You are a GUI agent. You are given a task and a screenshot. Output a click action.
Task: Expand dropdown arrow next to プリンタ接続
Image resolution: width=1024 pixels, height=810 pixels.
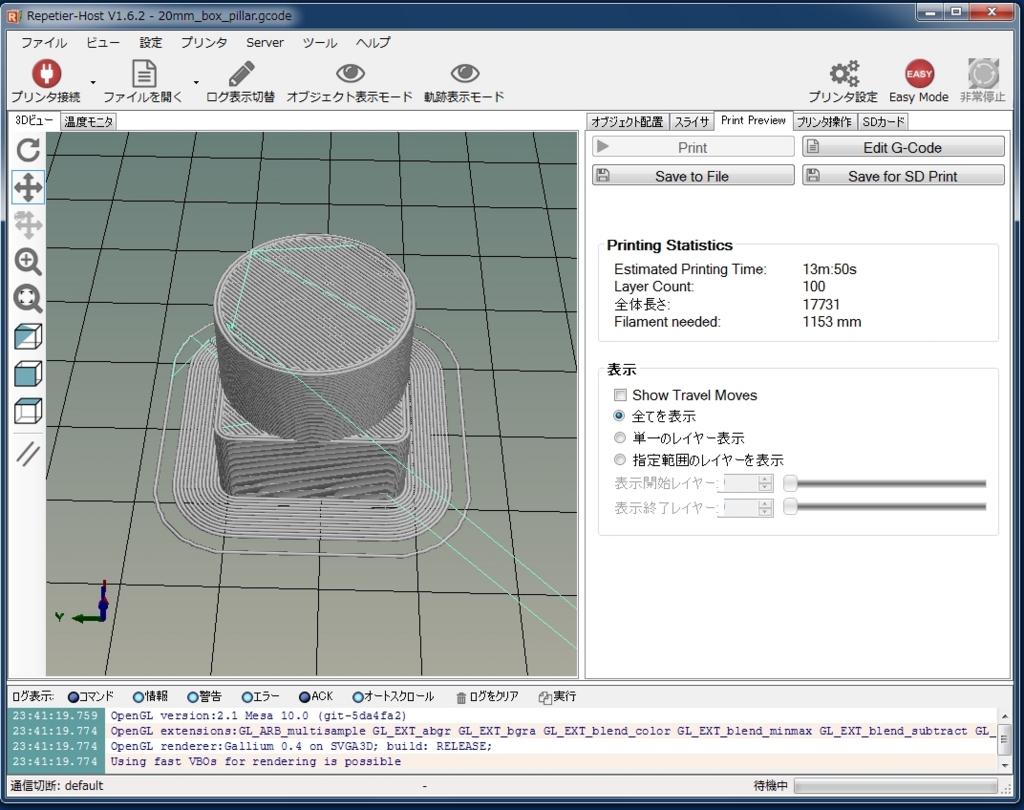[x=93, y=82]
